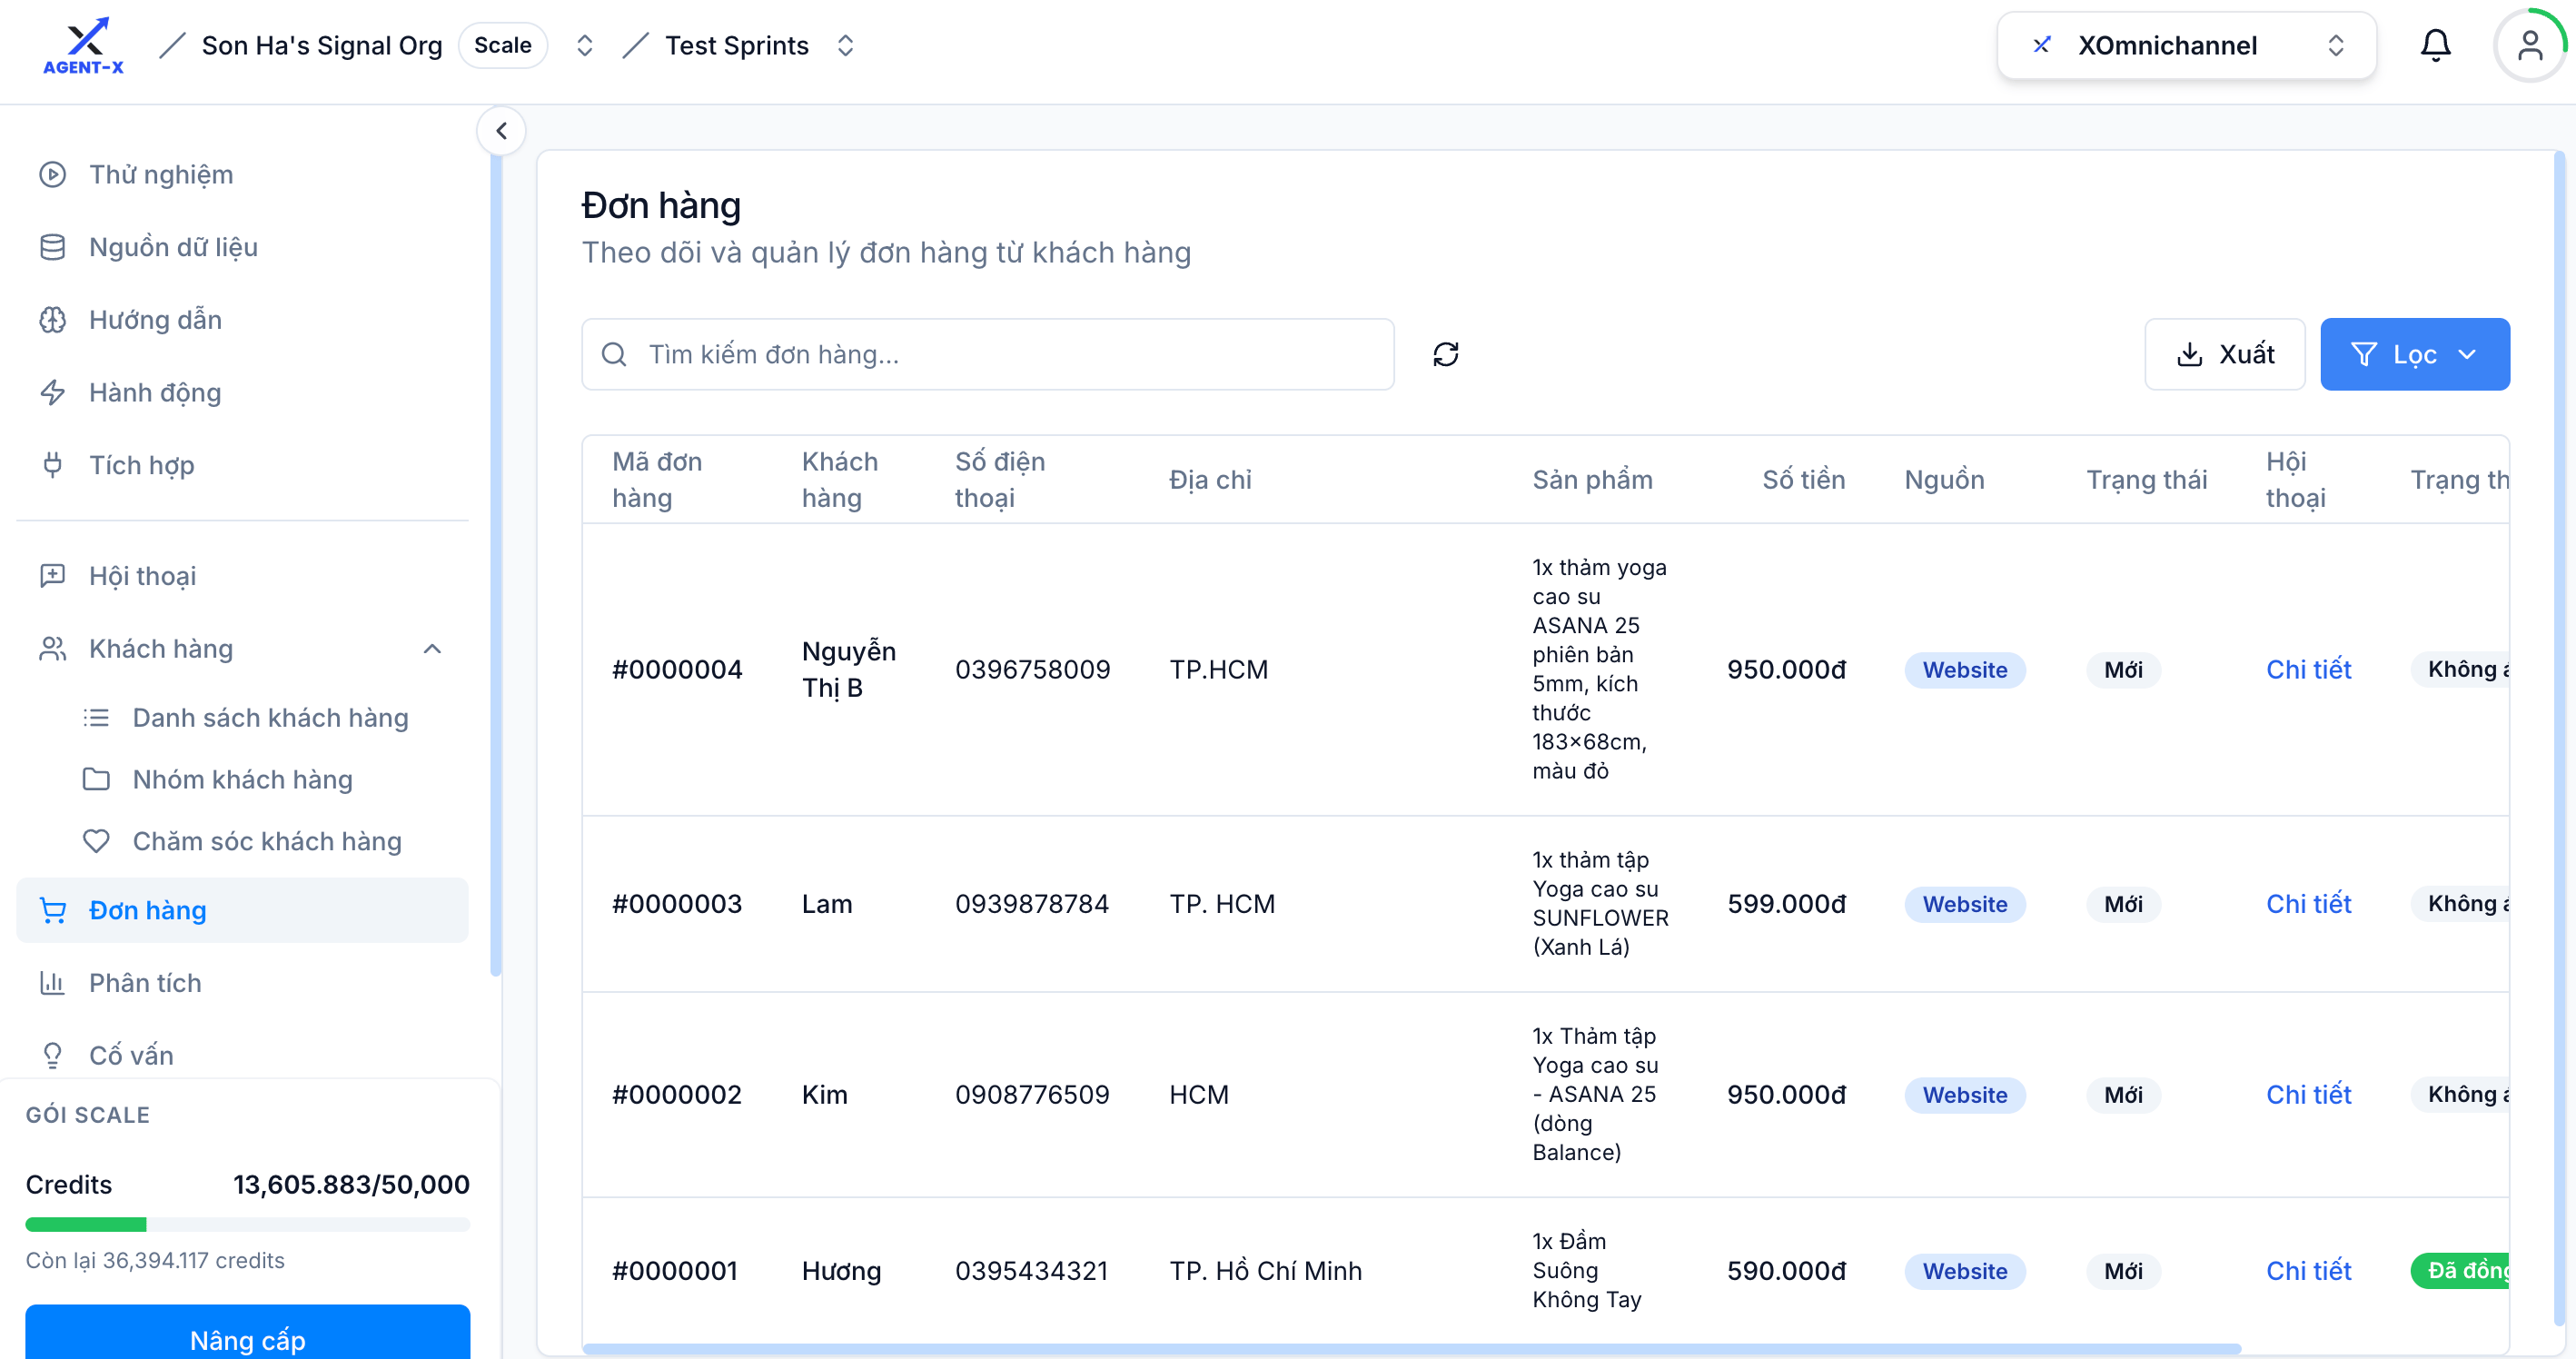The width and height of the screenshot is (2576, 1359).
Task: Open the user profile avatar
Action: 2529,45
